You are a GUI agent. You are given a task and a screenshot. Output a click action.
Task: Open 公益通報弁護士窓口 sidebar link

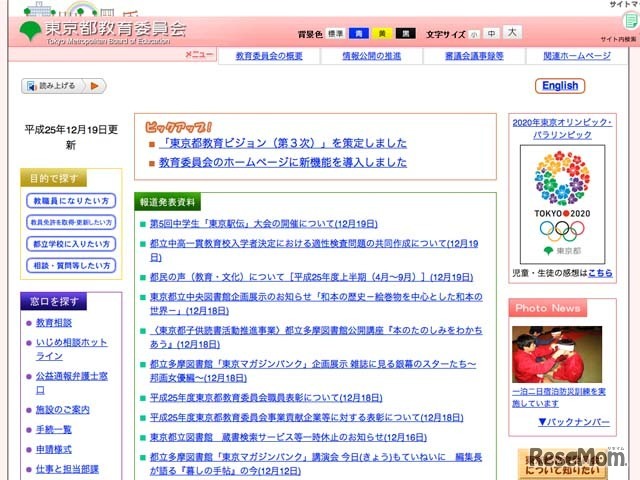point(72,383)
